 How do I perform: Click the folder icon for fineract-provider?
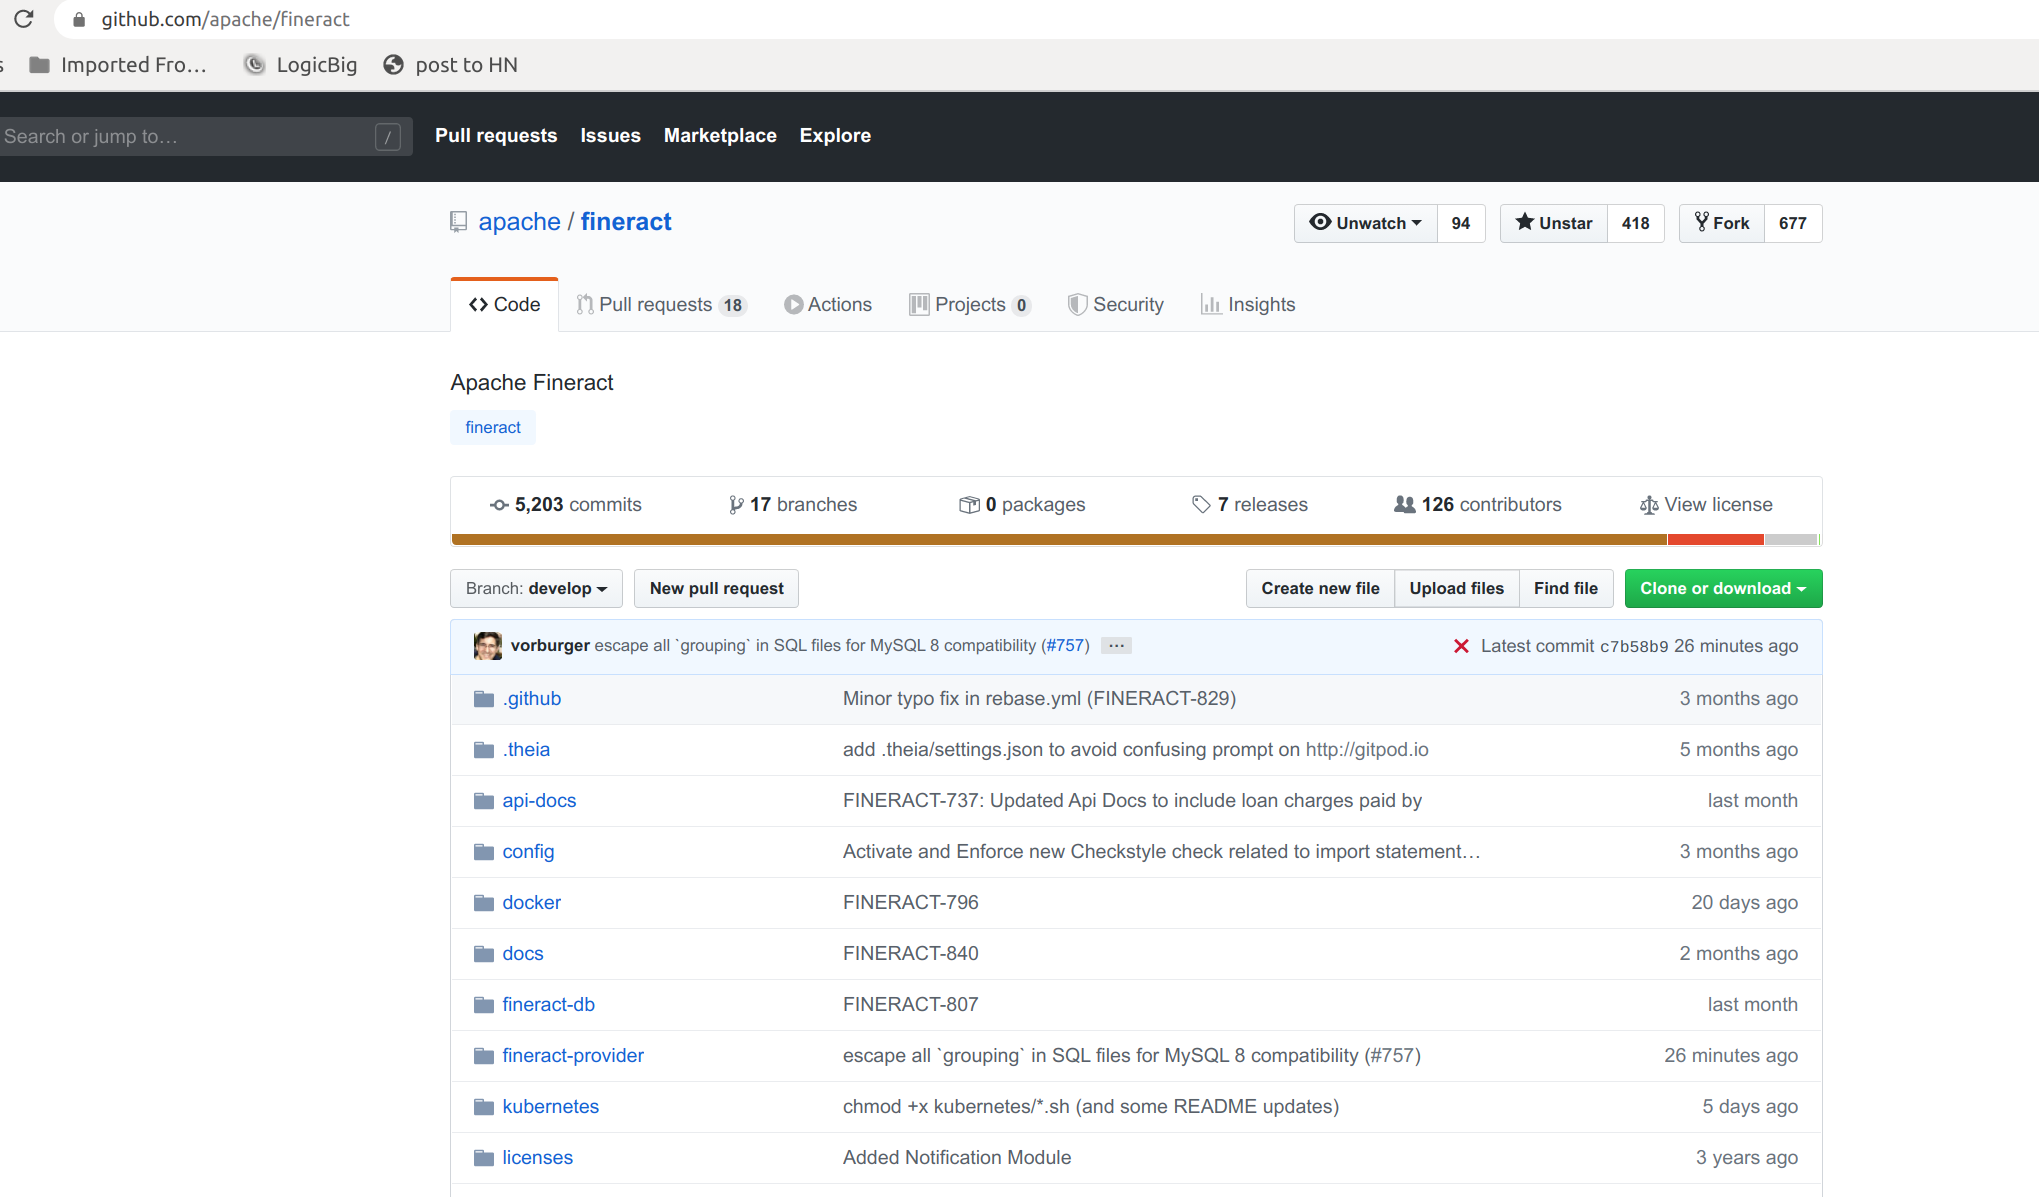[484, 1056]
